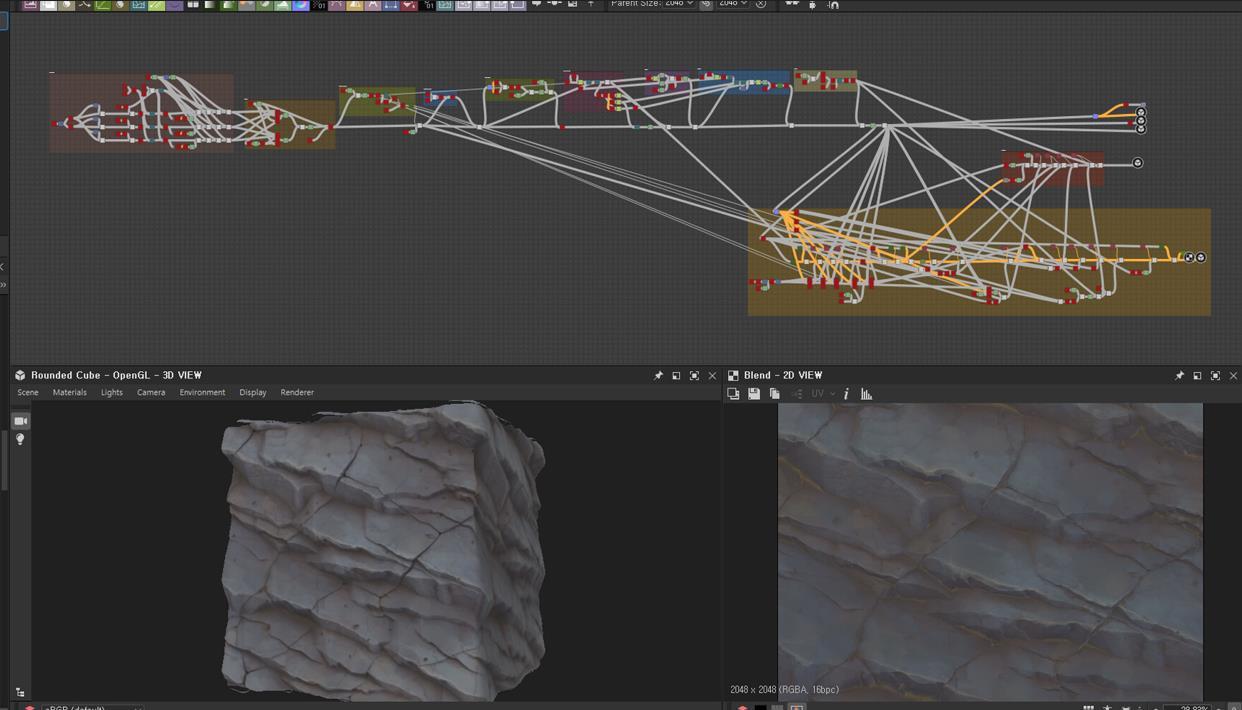Open the Camera menu in 3D view

point(151,393)
